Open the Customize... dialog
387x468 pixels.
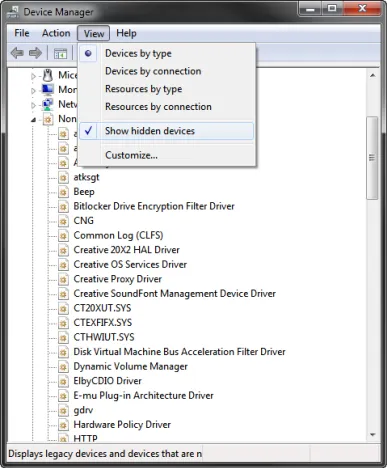[x=167, y=155]
